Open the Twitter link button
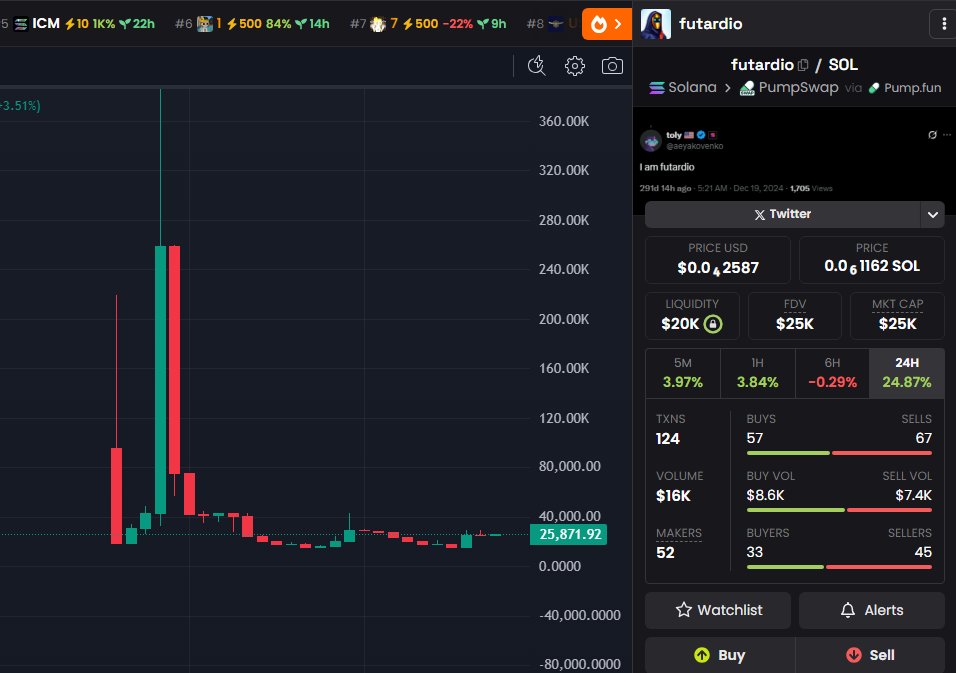Image resolution: width=956 pixels, height=673 pixels. (781, 214)
